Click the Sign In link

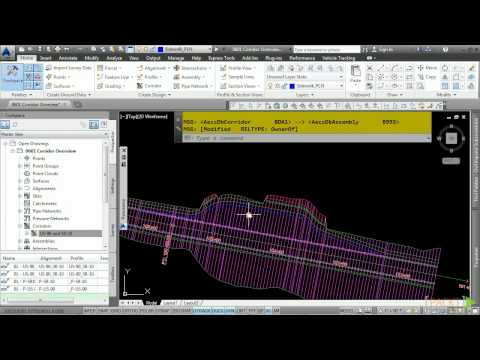pyautogui.click(x=386, y=50)
